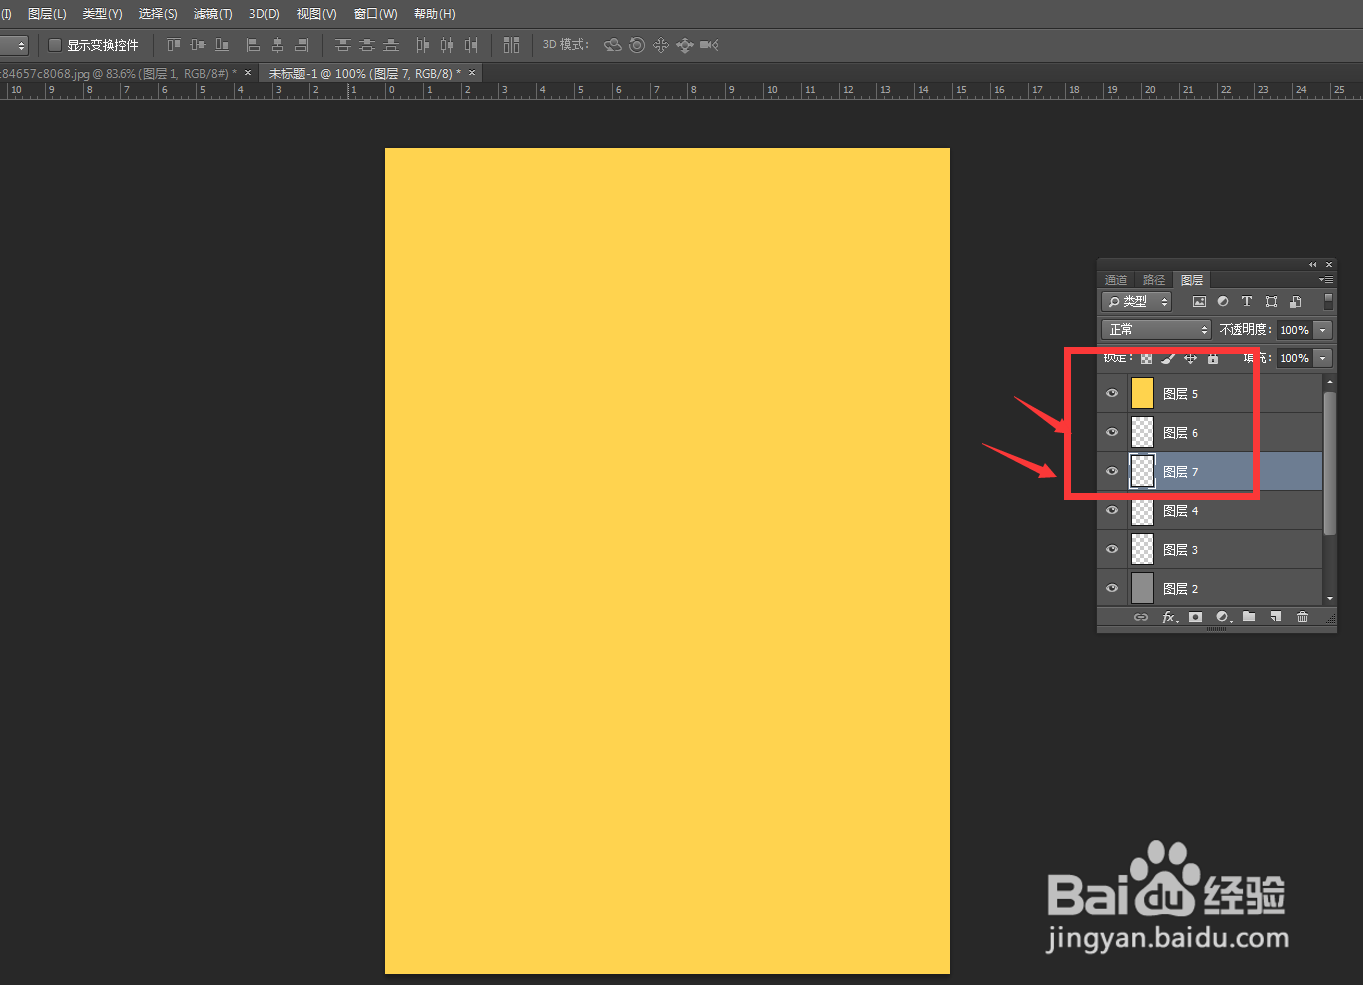Create a new group folder icon
Screen dimensions: 1363x985
[x=1249, y=616]
